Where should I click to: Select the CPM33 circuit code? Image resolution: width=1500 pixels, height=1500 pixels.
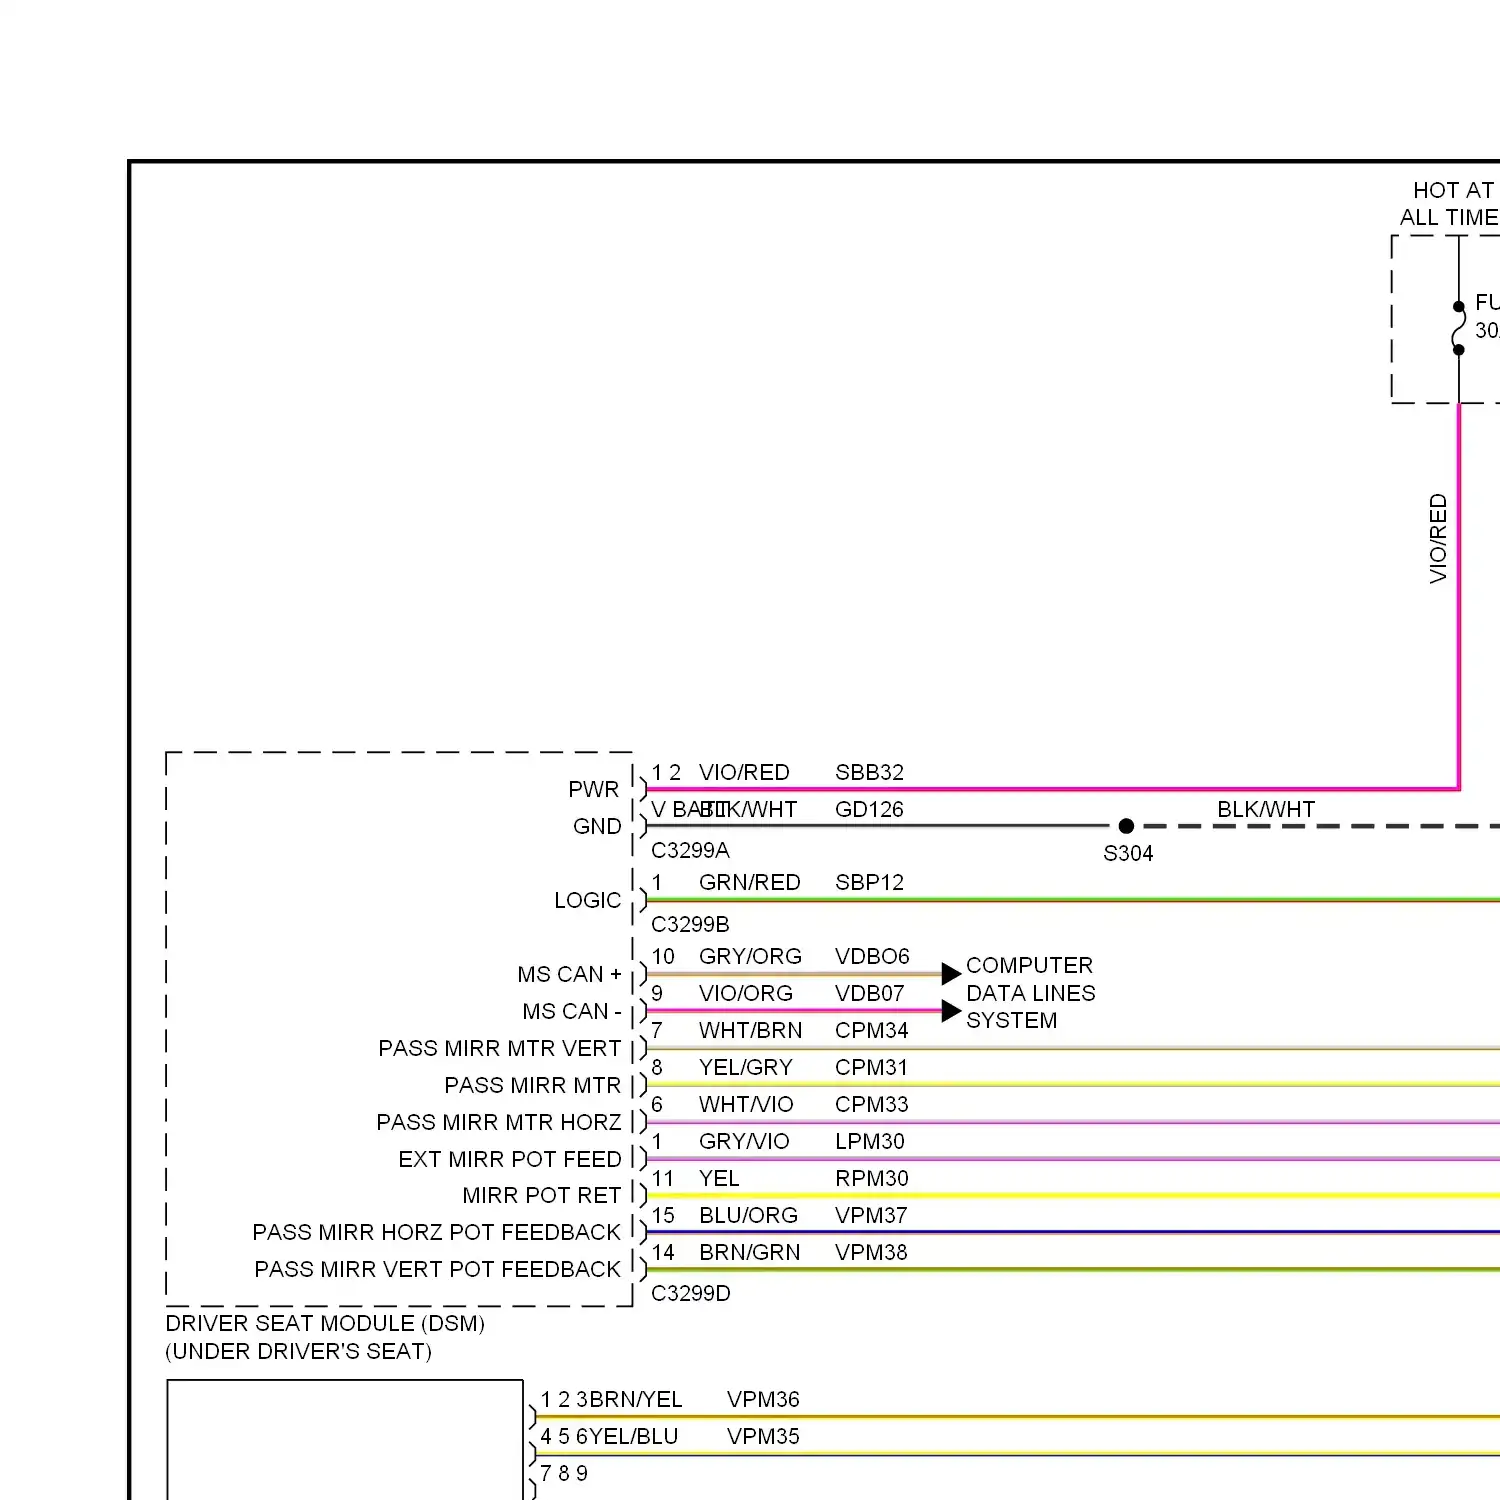[x=871, y=1104]
